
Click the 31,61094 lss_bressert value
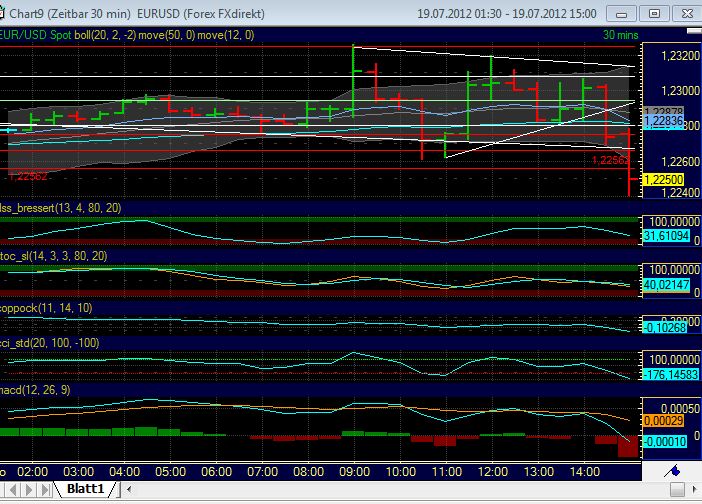coord(667,235)
